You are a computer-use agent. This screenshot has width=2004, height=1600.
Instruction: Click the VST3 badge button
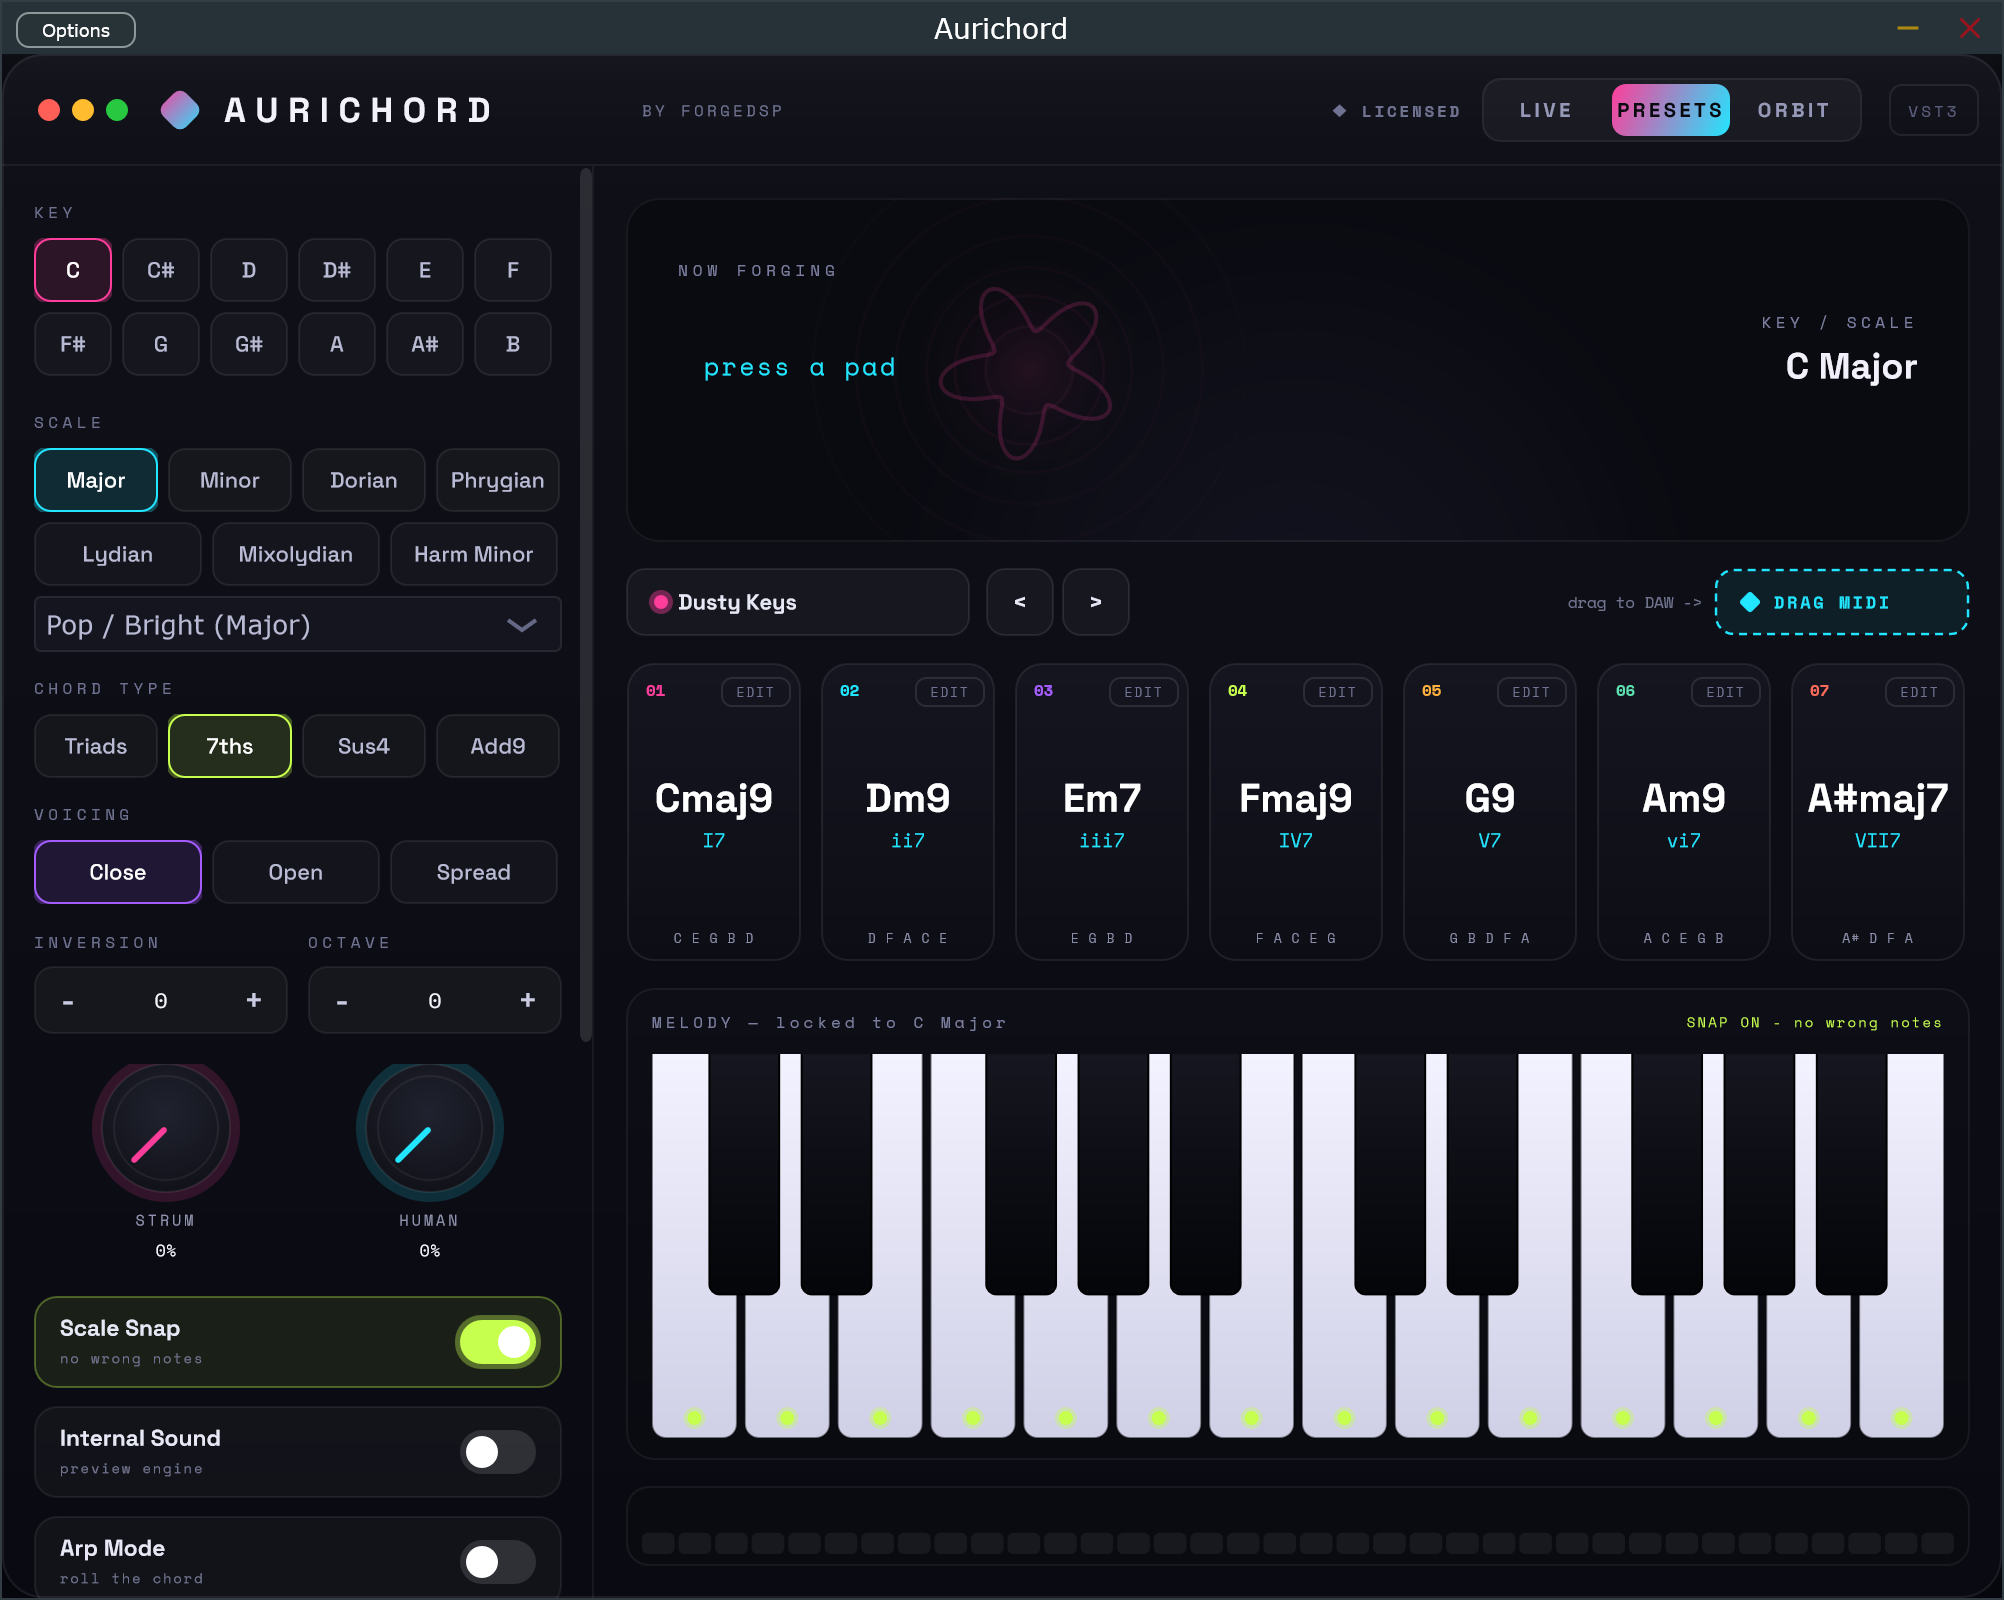(1932, 111)
